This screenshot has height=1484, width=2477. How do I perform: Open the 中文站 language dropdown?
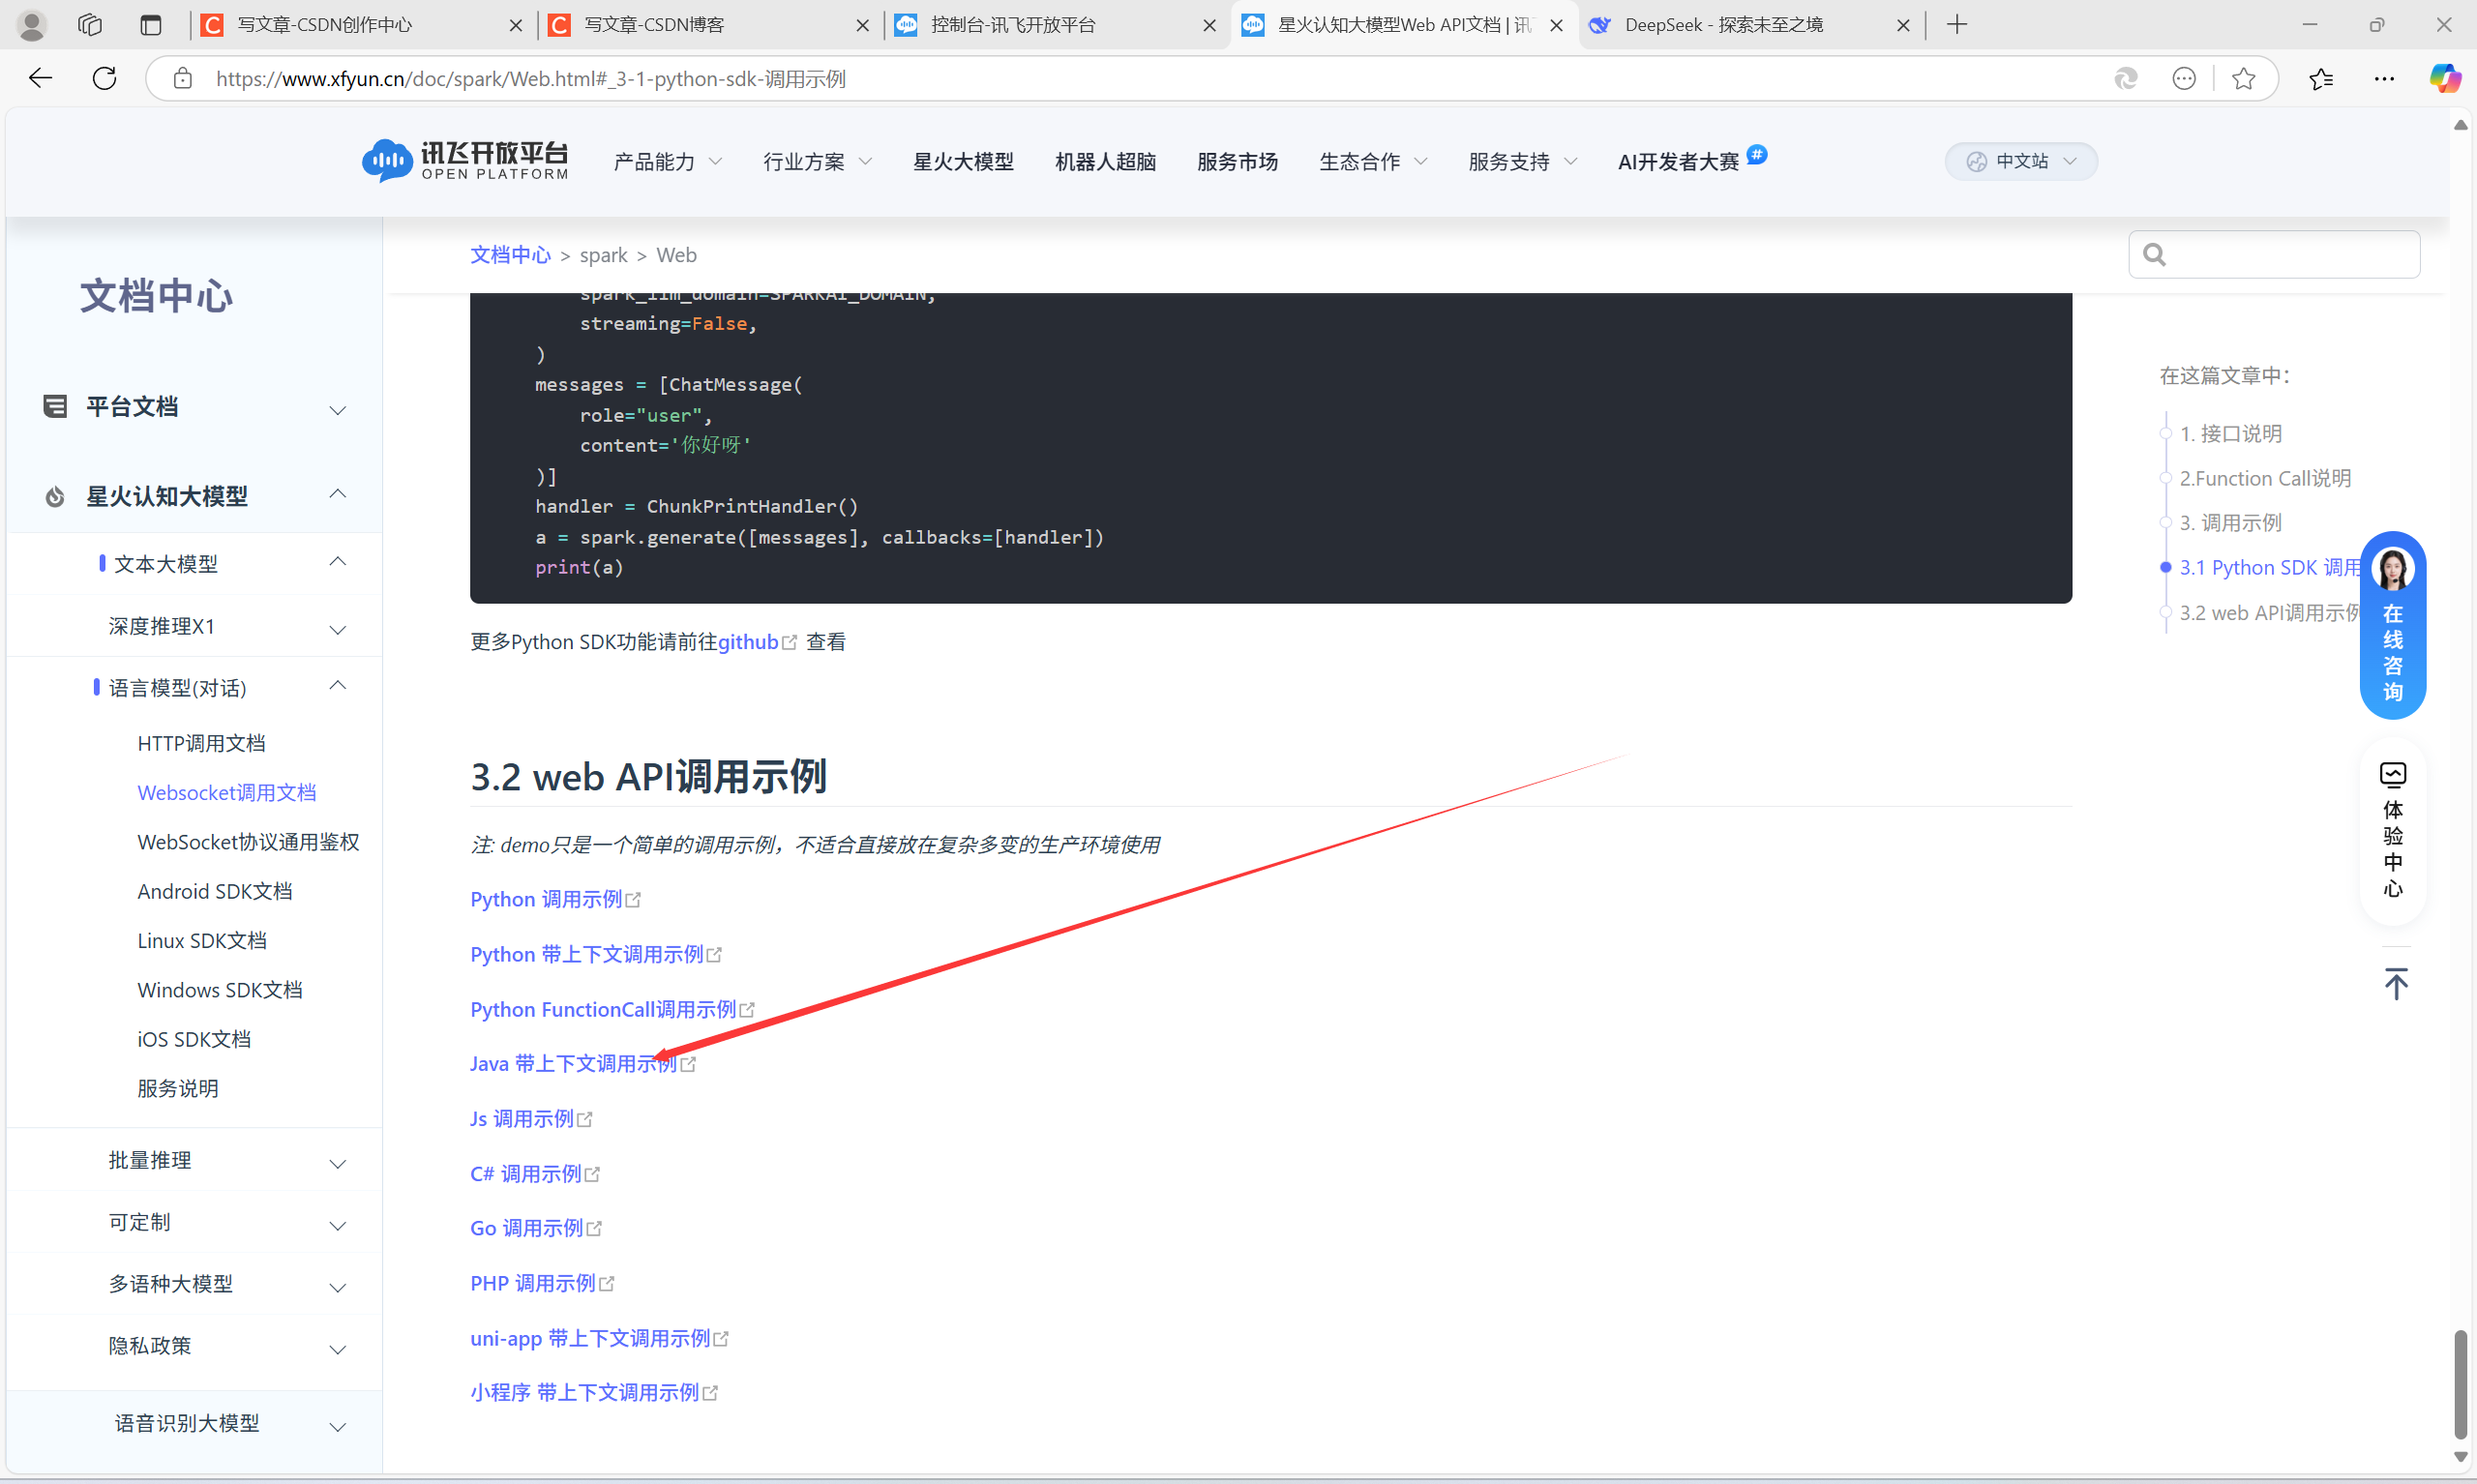click(x=2020, y=161)
